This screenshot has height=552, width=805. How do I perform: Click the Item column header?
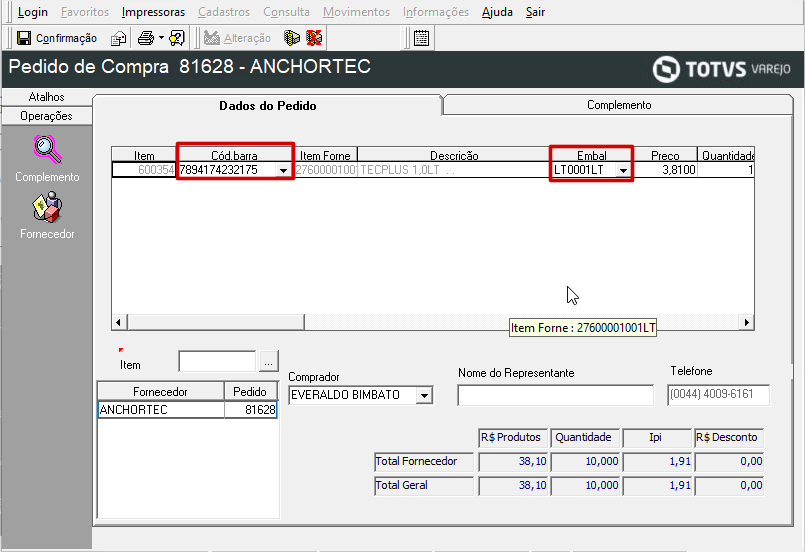[144, 155]
